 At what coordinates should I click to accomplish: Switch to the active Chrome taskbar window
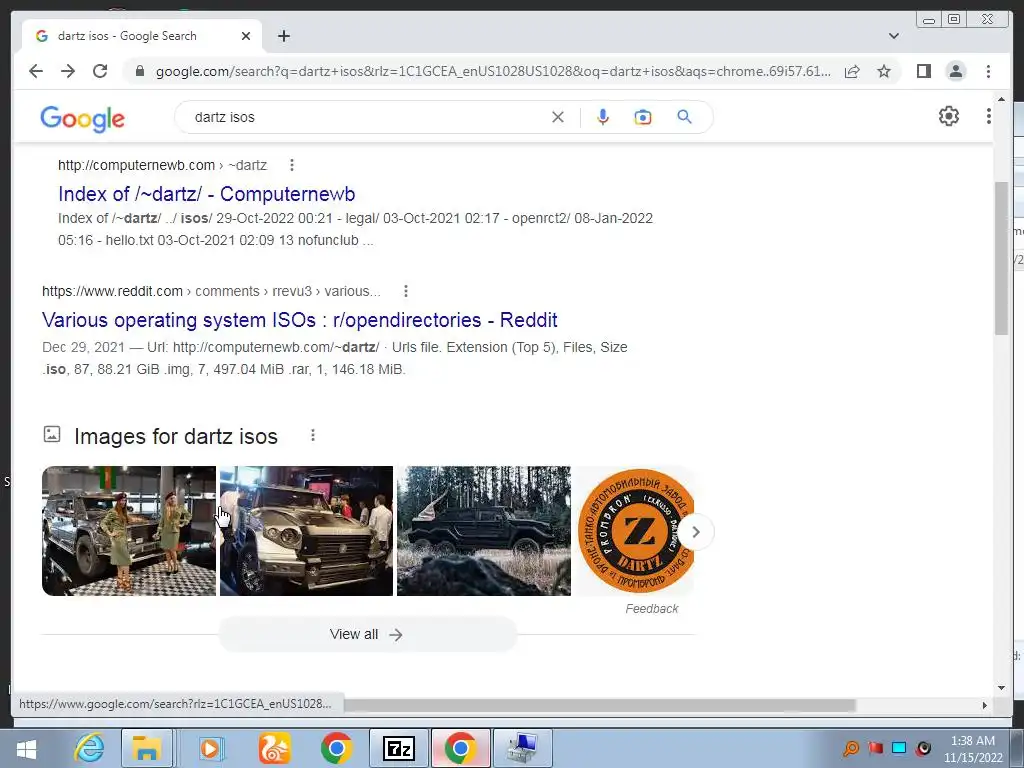point(460,748)
